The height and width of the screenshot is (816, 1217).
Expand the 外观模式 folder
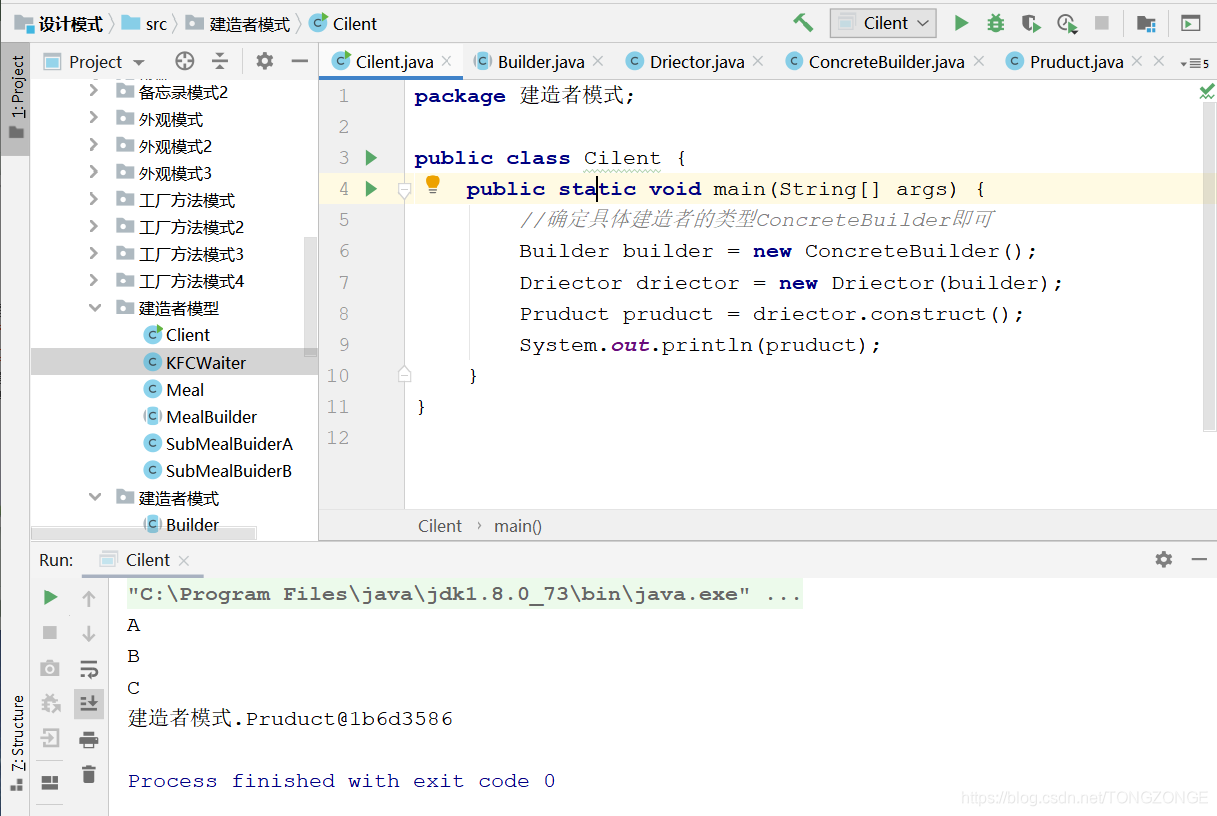pos(94,118)
